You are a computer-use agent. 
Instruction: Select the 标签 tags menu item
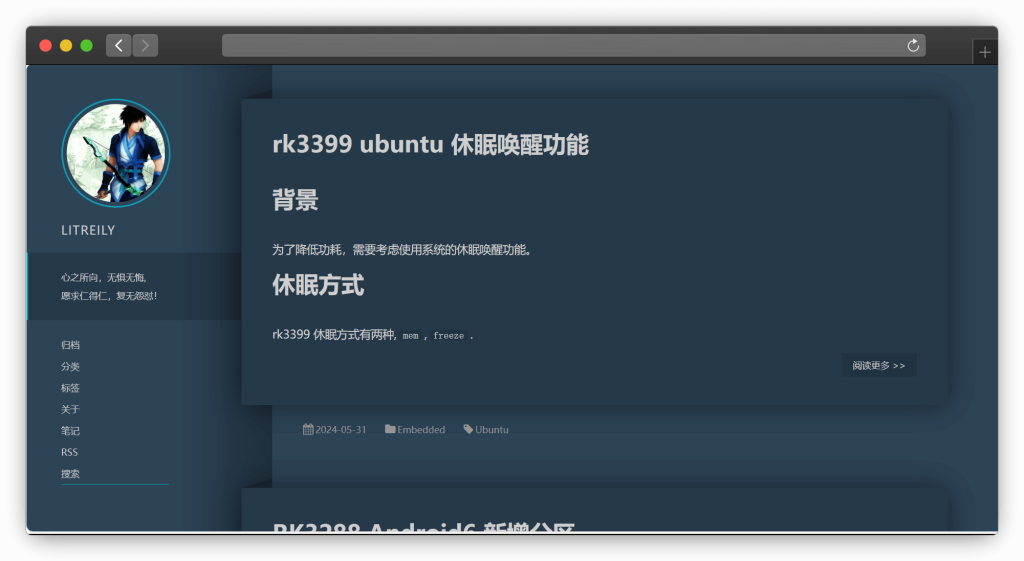point(70,388)
